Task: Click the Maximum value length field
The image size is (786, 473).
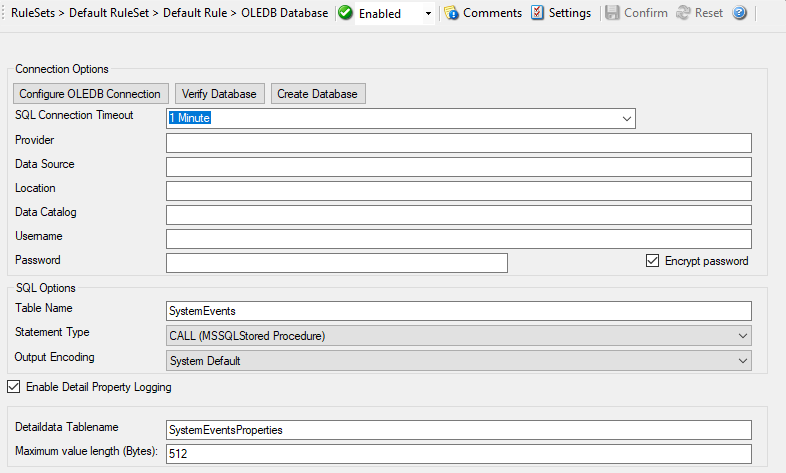Action: tap(458, 454)
